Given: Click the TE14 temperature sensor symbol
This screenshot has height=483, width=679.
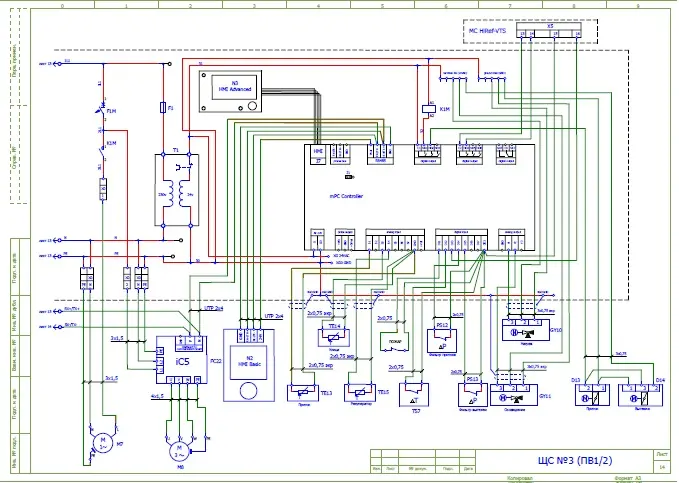Looking at the screenshot, I should click(334, 339).
